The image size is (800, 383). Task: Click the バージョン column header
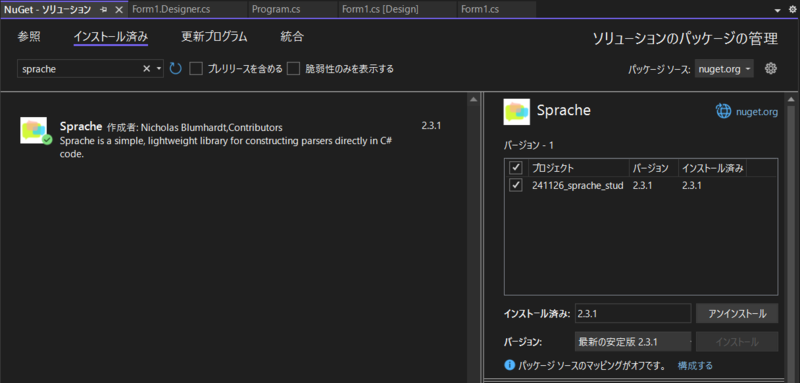pos(653,168)
